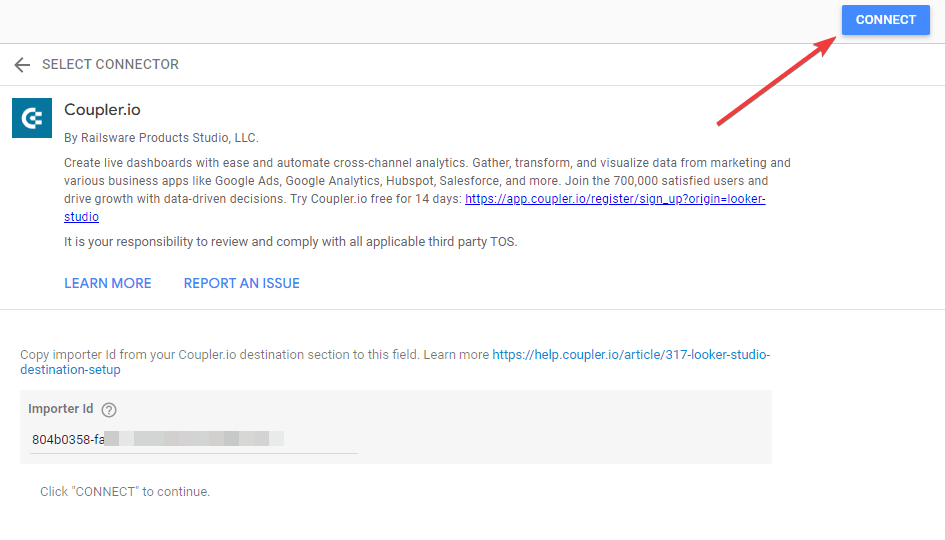
Task: Click the red arrow annotation pointing at CONNECT
Action: [776, 81]
